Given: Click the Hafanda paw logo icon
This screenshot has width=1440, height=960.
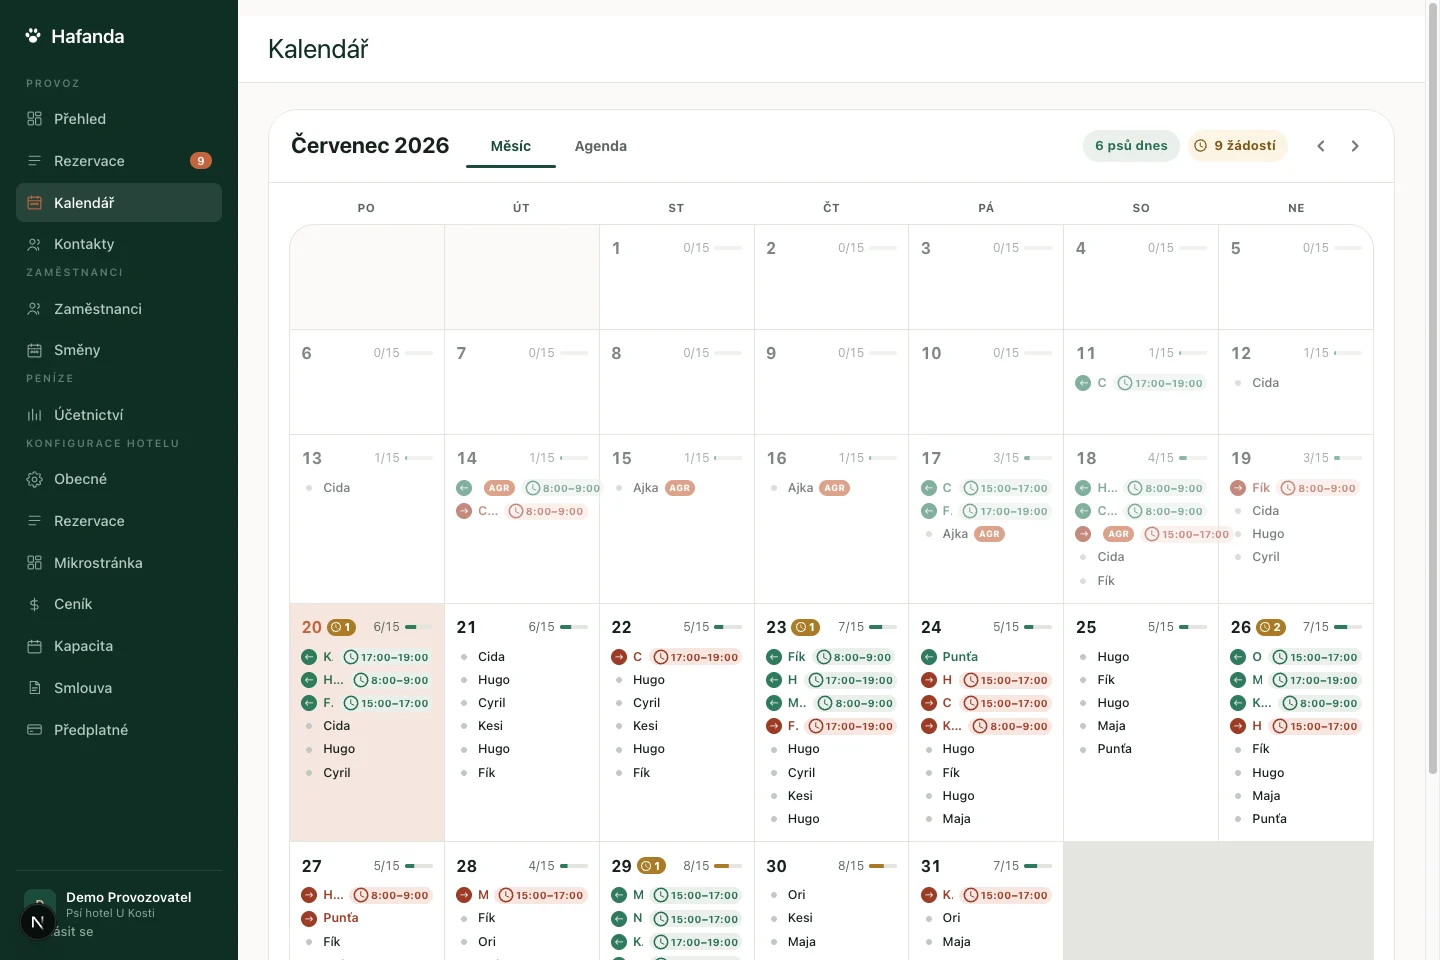Looking at the screenshot, I should pyautogui.click(x=33, y=36).
